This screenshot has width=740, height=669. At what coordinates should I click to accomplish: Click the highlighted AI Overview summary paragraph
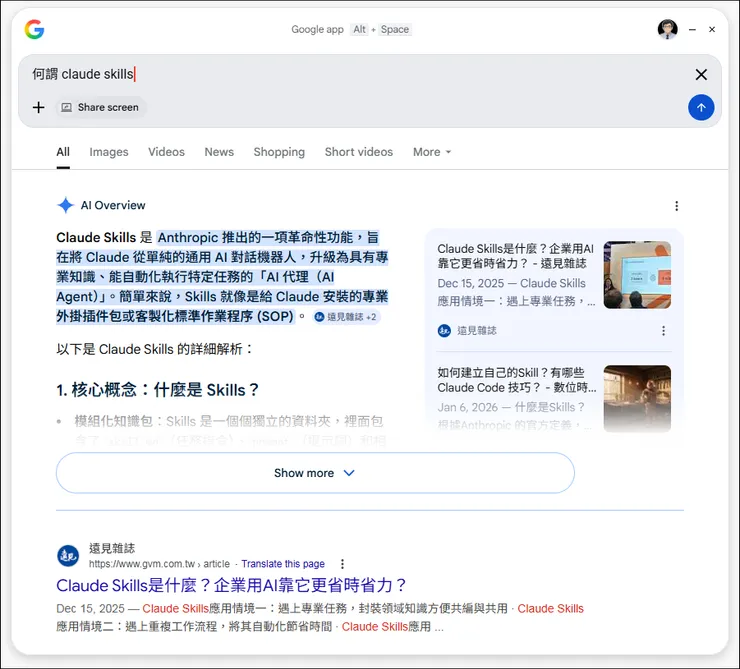(222, 277)
